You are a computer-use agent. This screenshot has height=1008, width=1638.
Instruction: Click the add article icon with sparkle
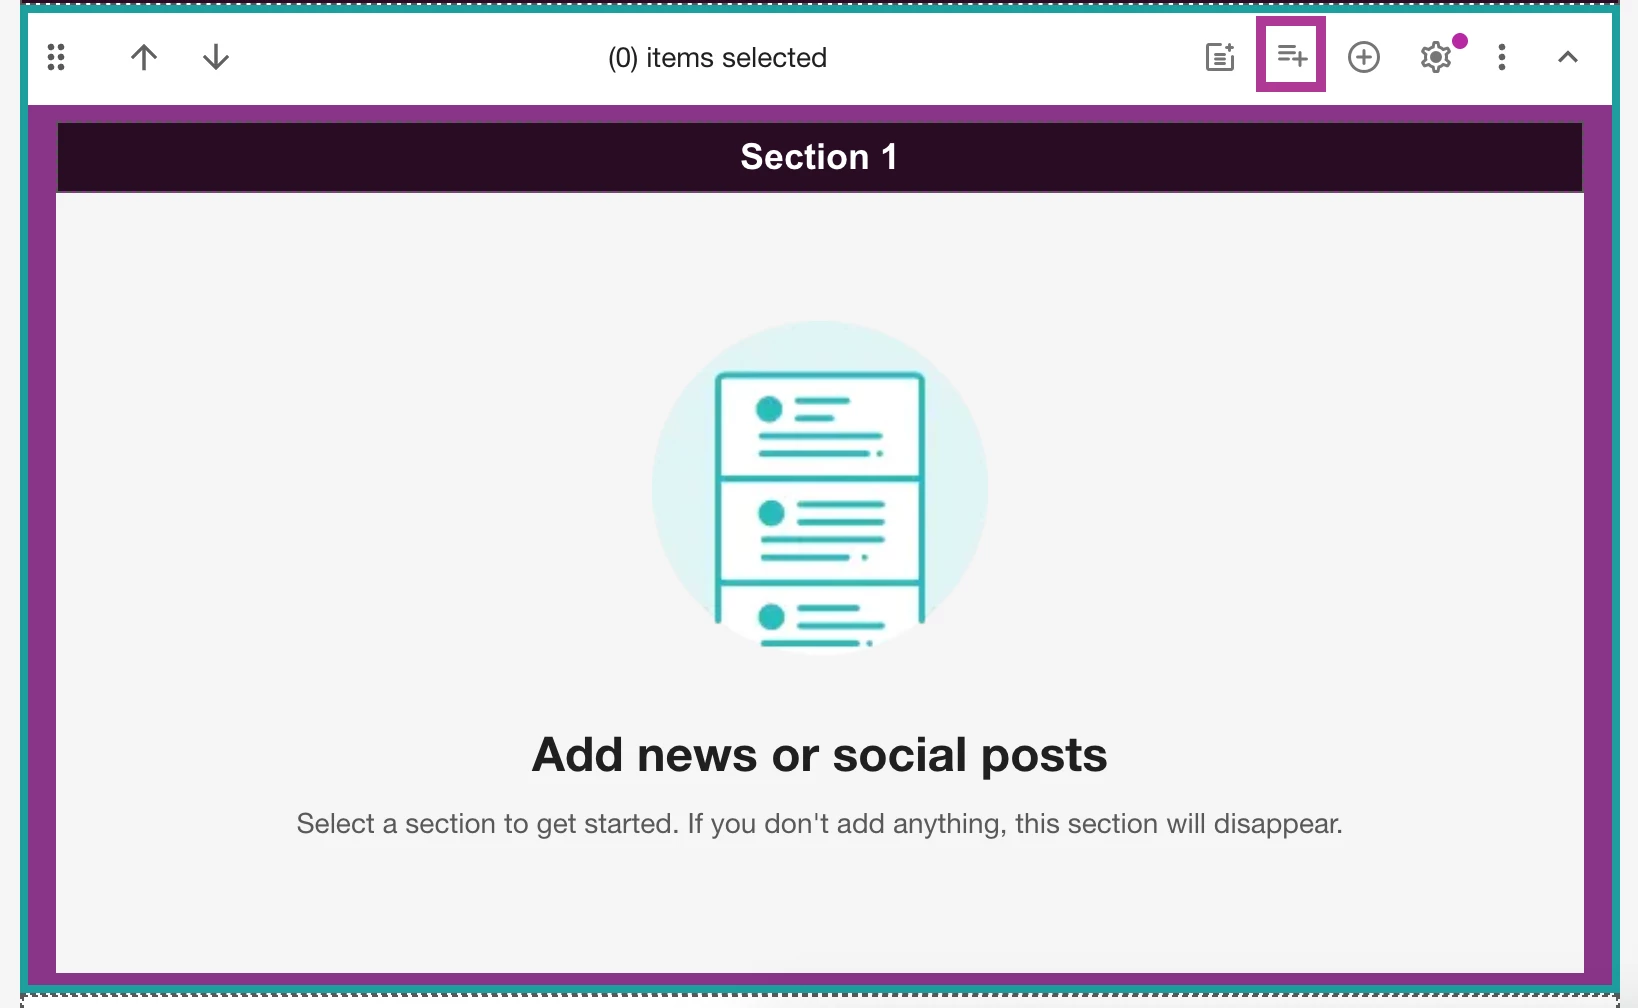pos(1220,57)
